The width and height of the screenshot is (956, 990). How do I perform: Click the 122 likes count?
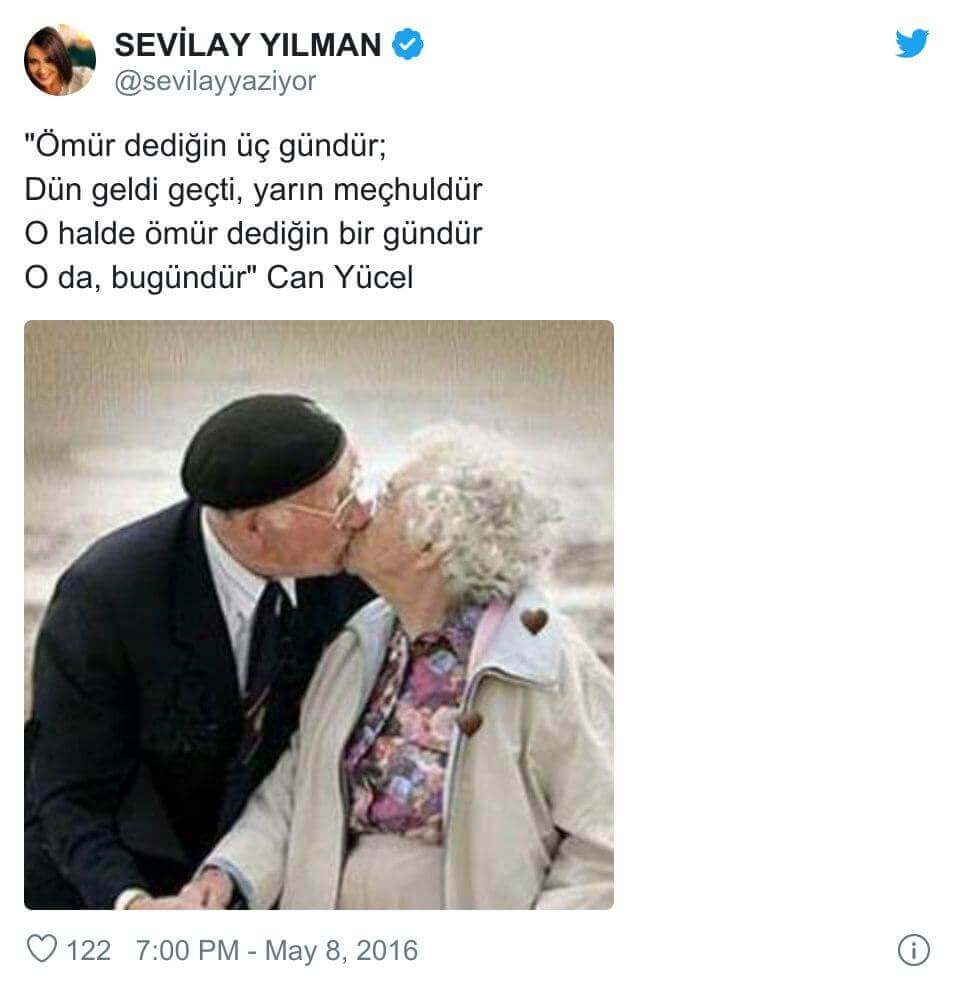click(x=88, y=950)
